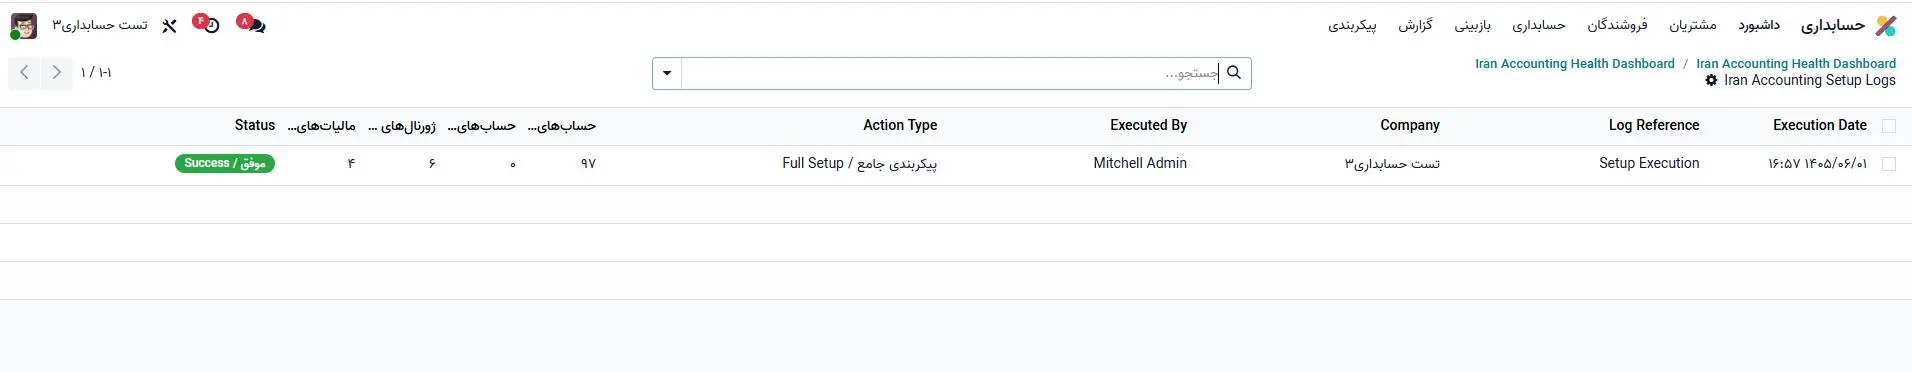
Task: Sort by the Execution Date column header
Action: tap(1819, 125)
